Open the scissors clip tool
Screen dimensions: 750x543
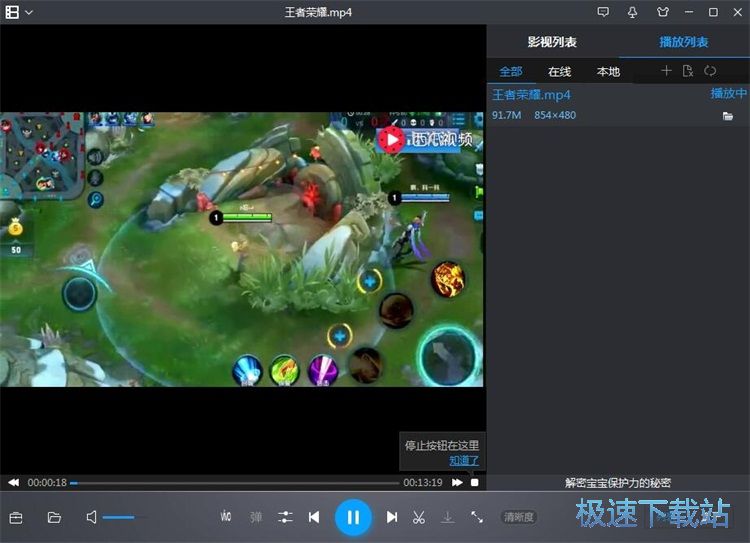419,517
